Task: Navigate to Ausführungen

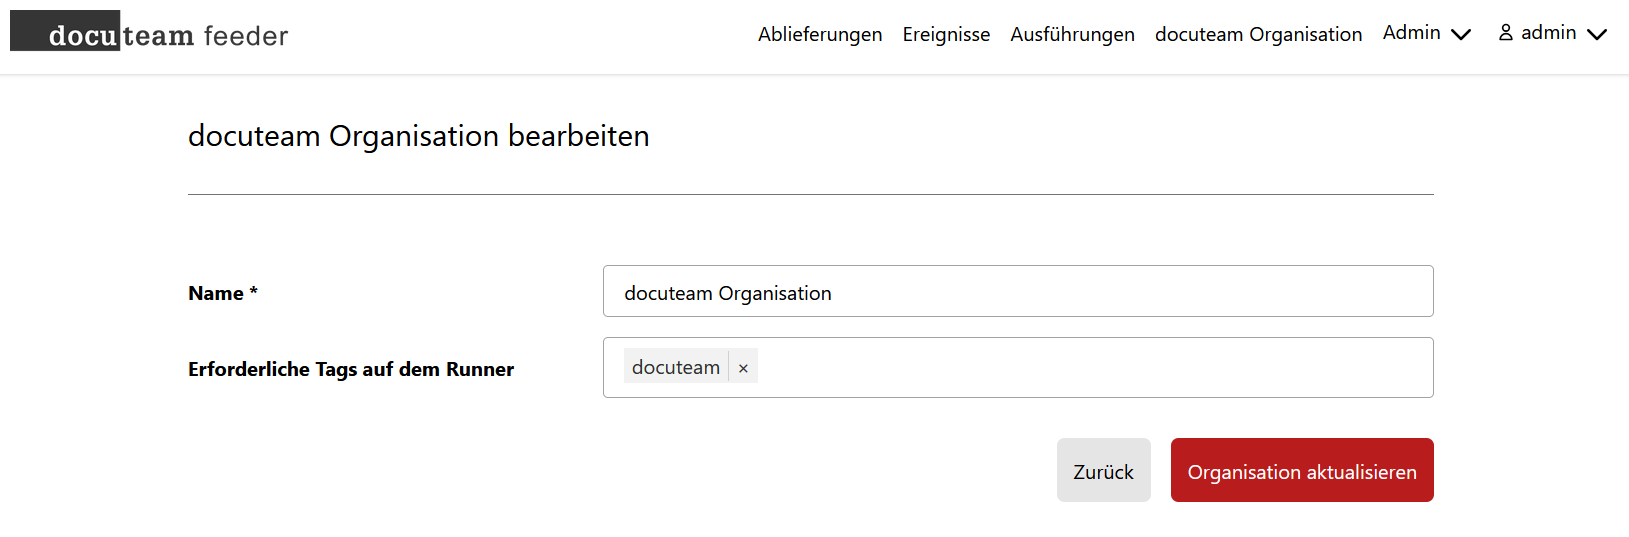Action: (x=1072, y=34)
